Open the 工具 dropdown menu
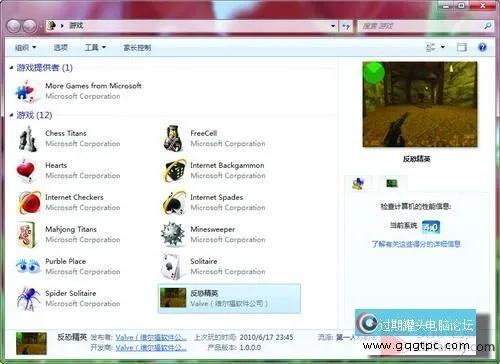 click(95, 48)
